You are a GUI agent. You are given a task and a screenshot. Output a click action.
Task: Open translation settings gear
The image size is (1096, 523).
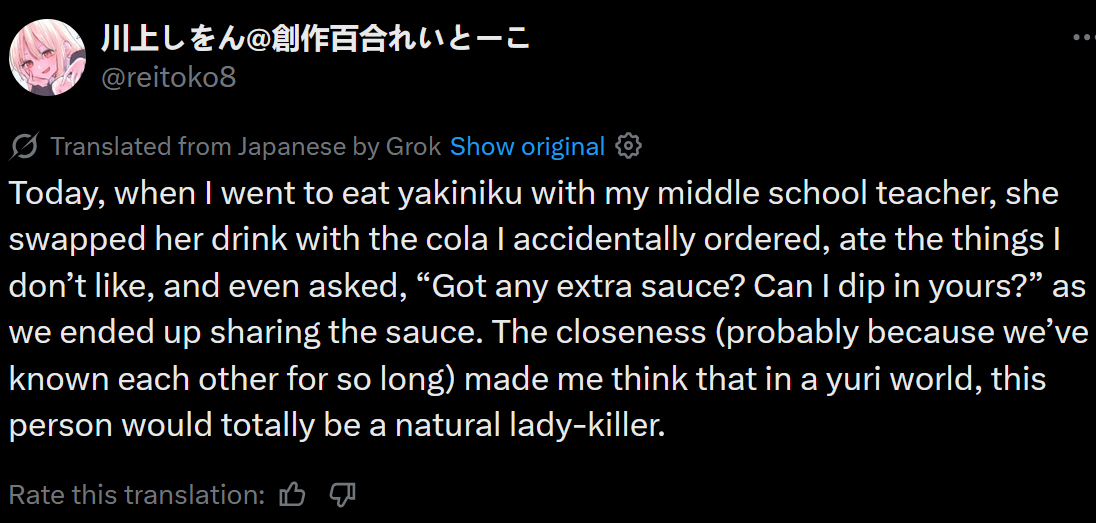click(628, 147)
